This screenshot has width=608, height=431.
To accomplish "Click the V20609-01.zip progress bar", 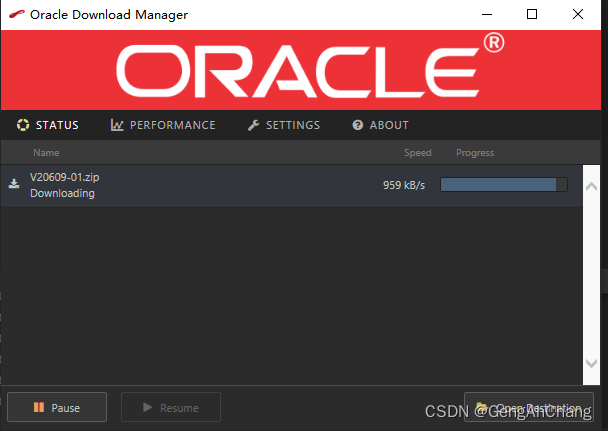I will tap(504, 184).
